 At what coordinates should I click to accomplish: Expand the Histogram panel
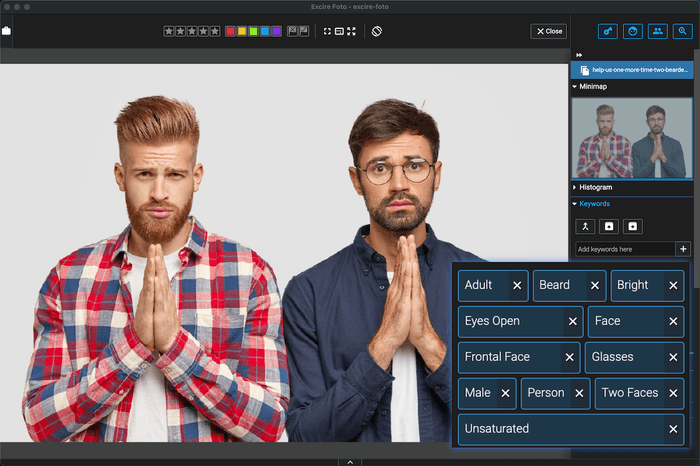[575, 187]
